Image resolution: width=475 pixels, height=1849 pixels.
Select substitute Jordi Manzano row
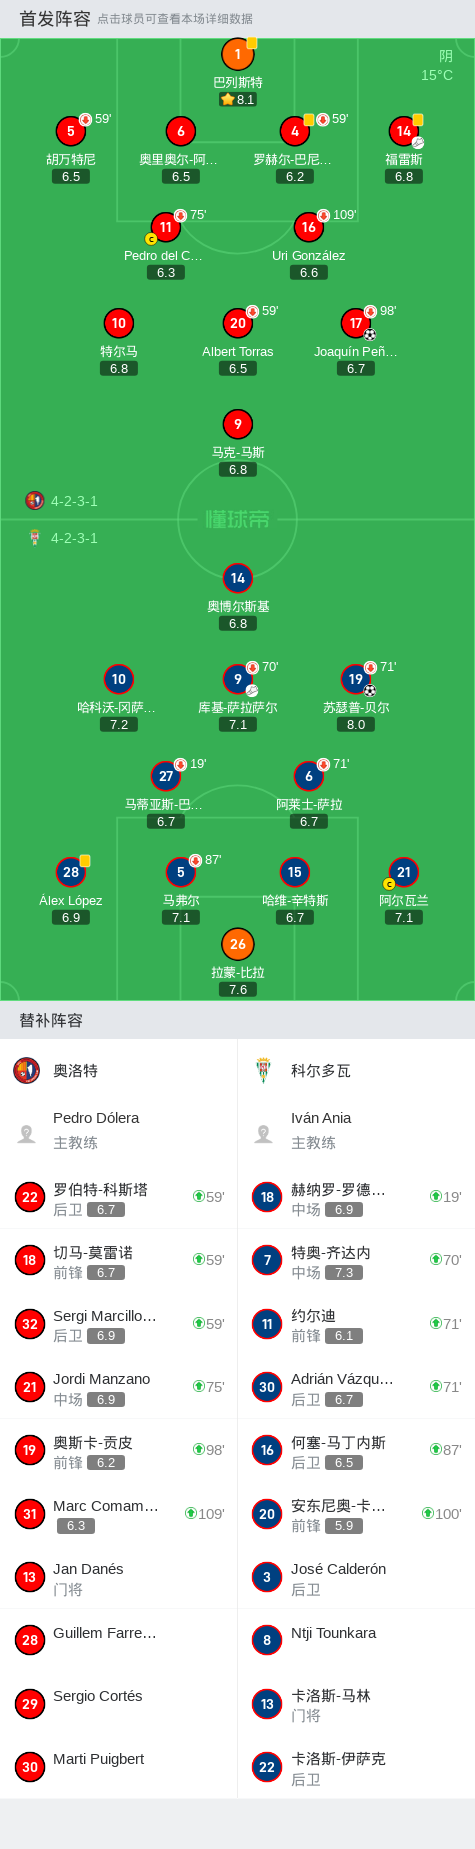(x=119, y=1387)
